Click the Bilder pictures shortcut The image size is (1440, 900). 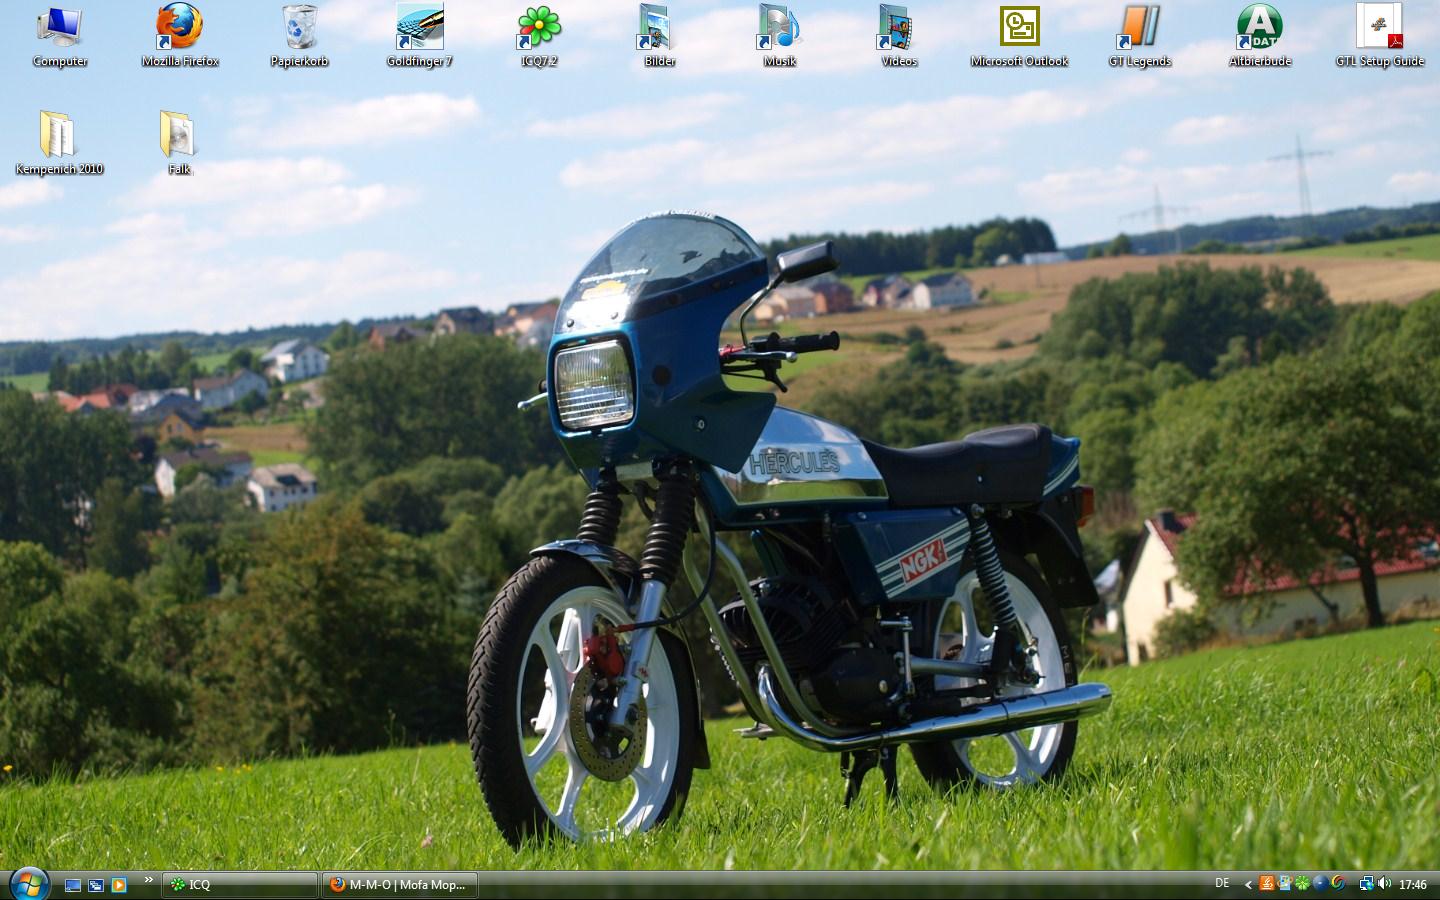point(659,30)
